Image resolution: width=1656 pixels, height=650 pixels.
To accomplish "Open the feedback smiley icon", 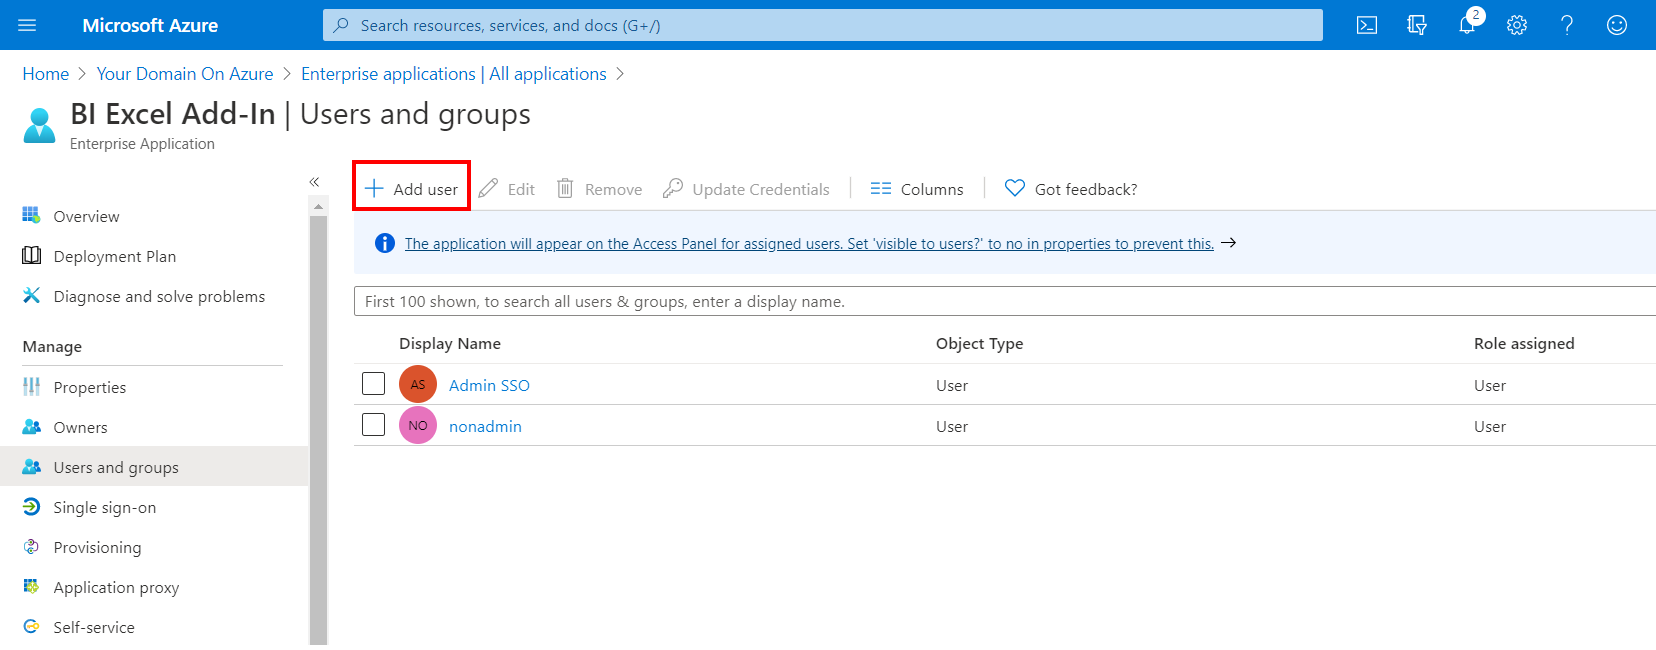I will coord(1617,25).
